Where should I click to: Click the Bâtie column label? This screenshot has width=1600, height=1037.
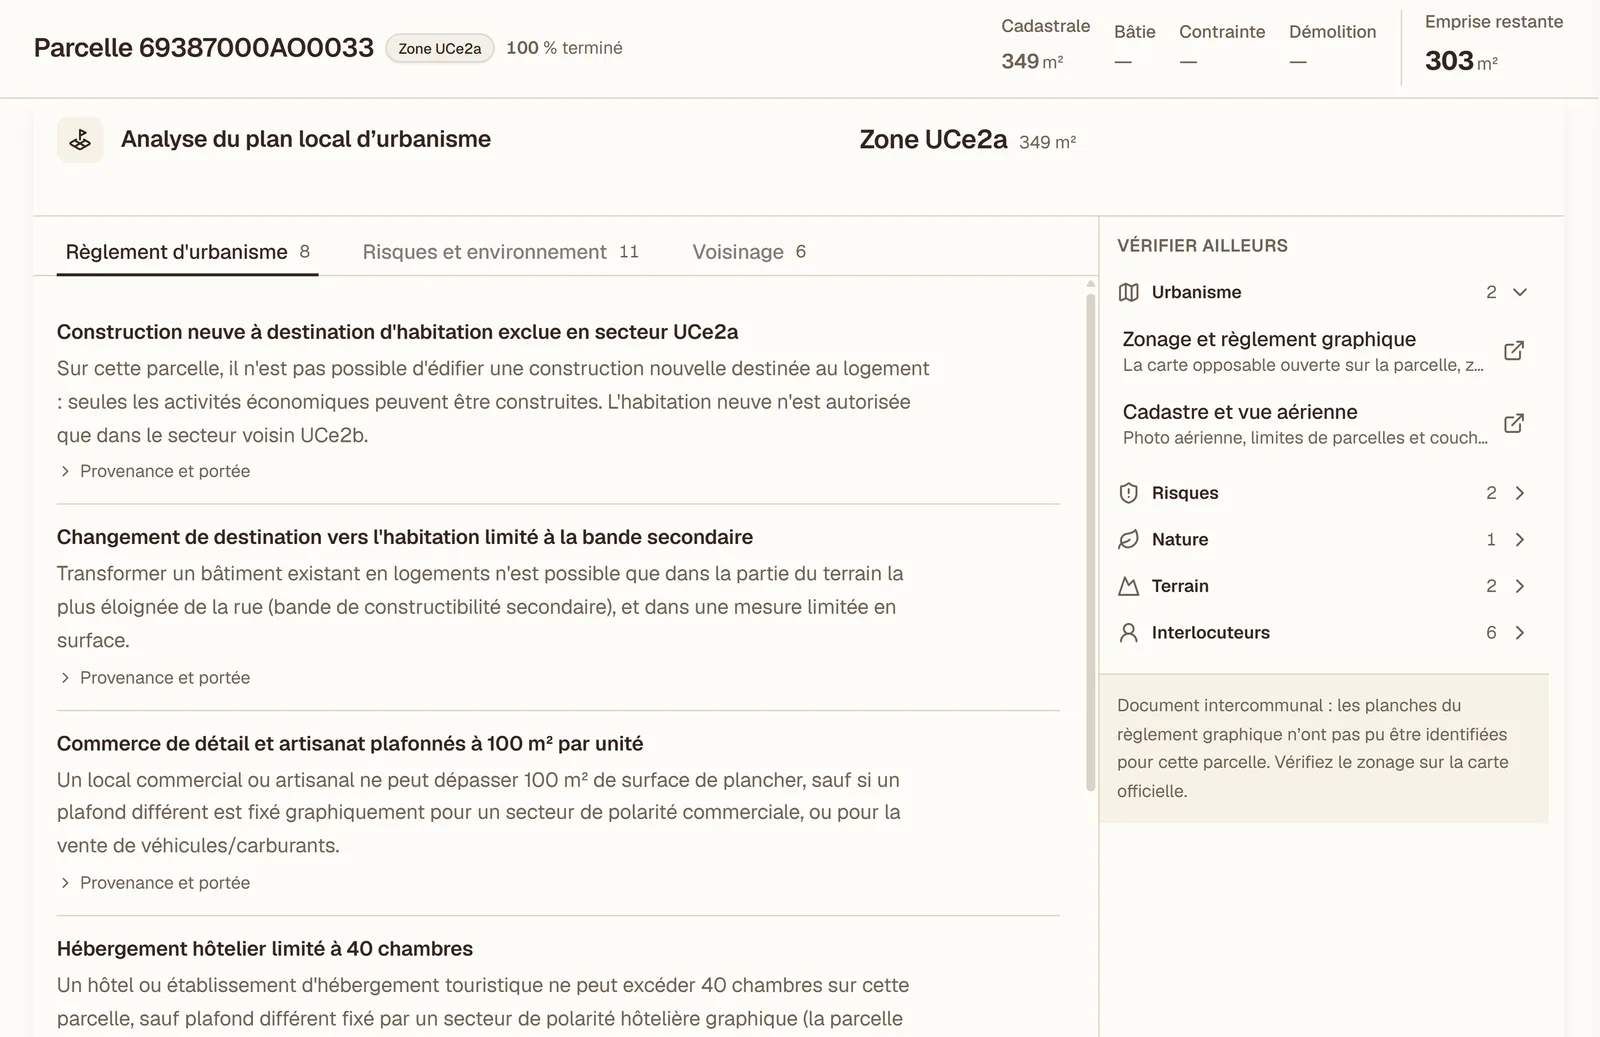(x=1135, y=32)
